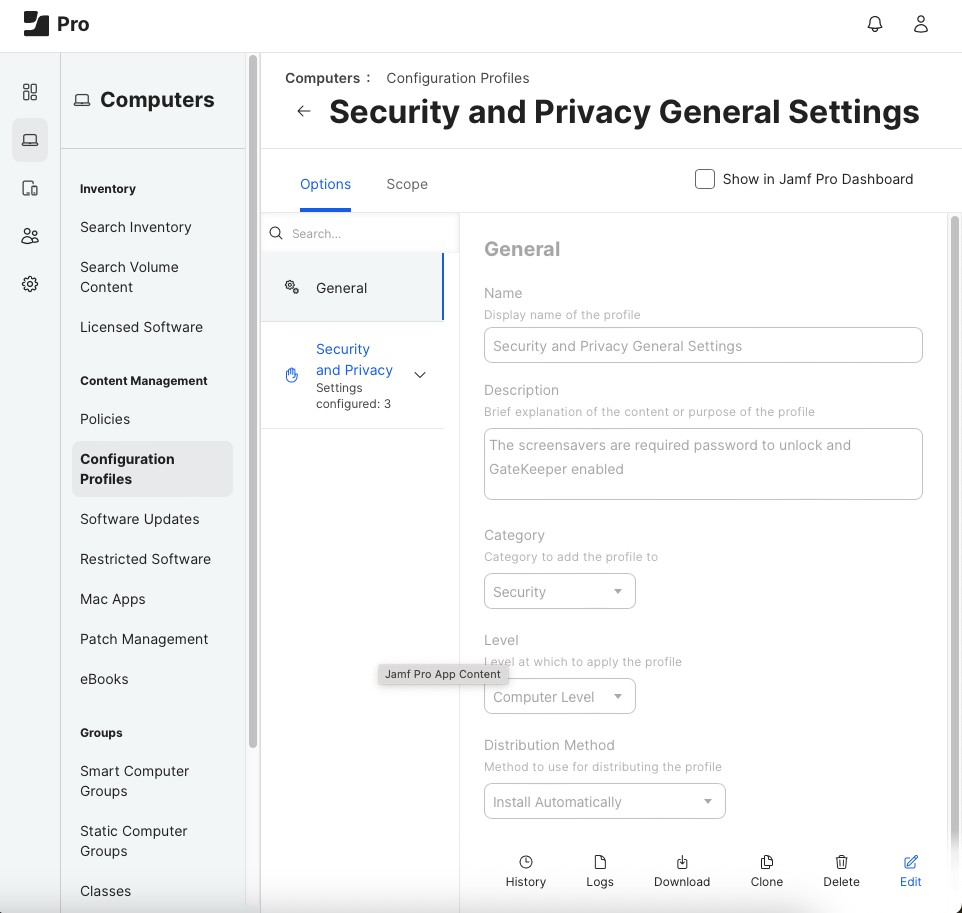
Task: Click the Download profile icon
Action: (682, 862)
